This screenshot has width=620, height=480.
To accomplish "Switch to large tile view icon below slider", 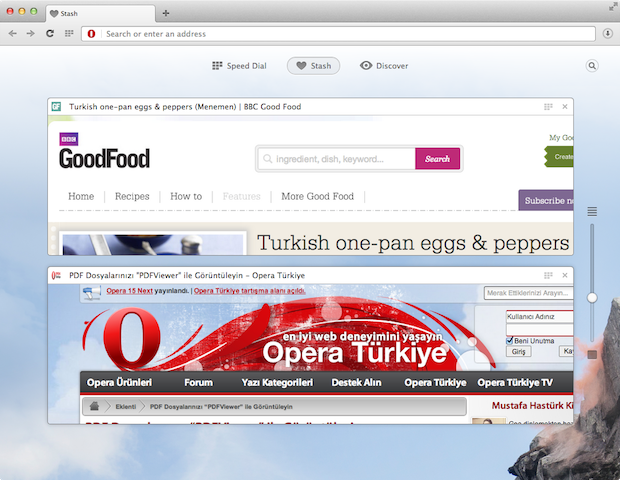I will click(592, 354).
